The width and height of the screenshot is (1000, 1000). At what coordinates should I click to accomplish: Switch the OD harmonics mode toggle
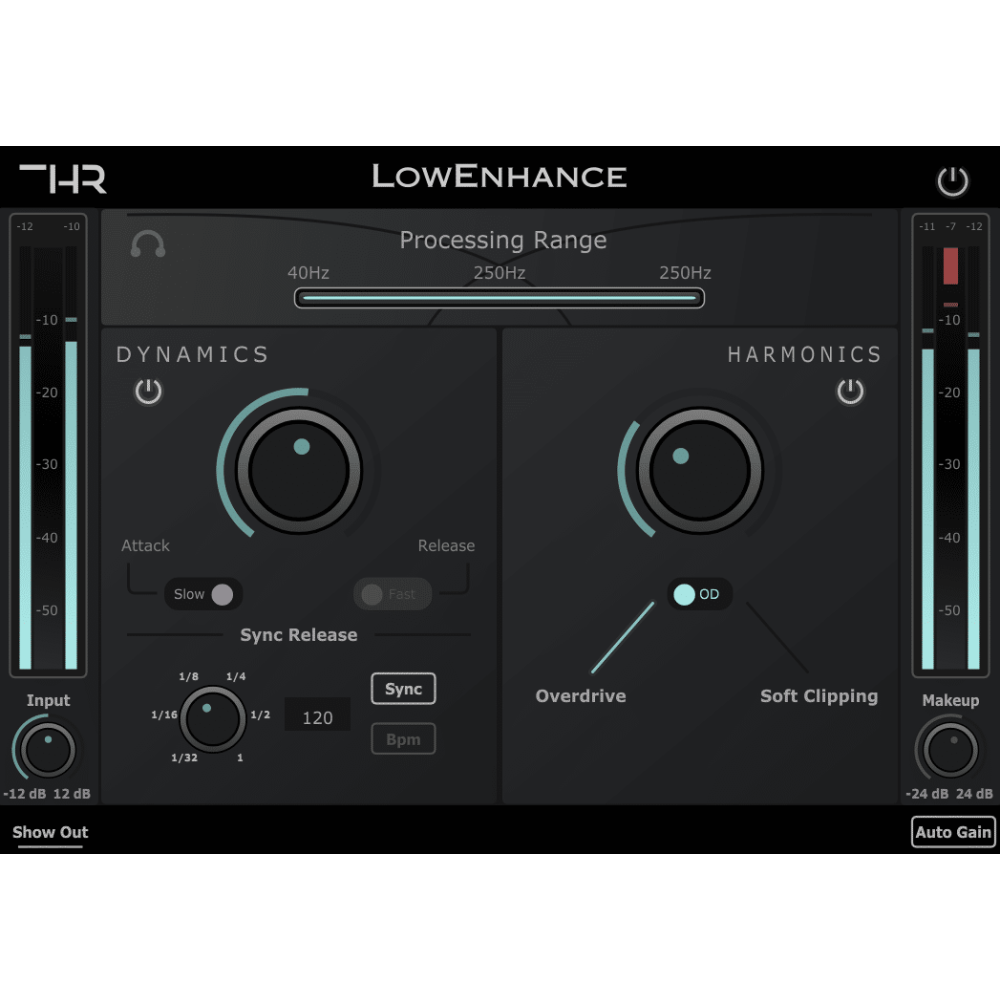pos(699,594)
